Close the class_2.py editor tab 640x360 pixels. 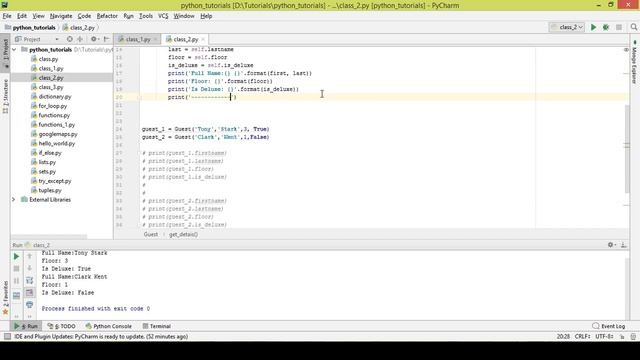pos(203,39)
